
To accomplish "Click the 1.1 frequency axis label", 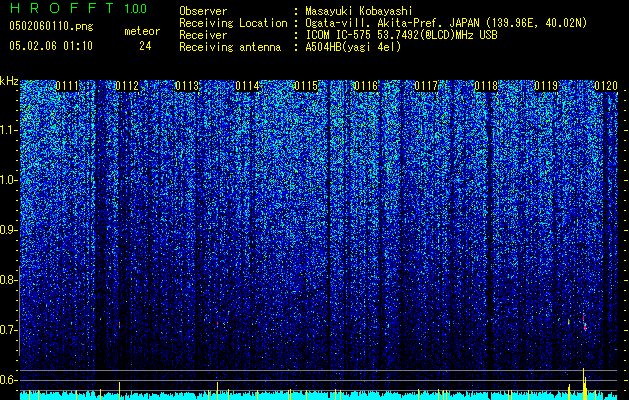I will 9,130.
